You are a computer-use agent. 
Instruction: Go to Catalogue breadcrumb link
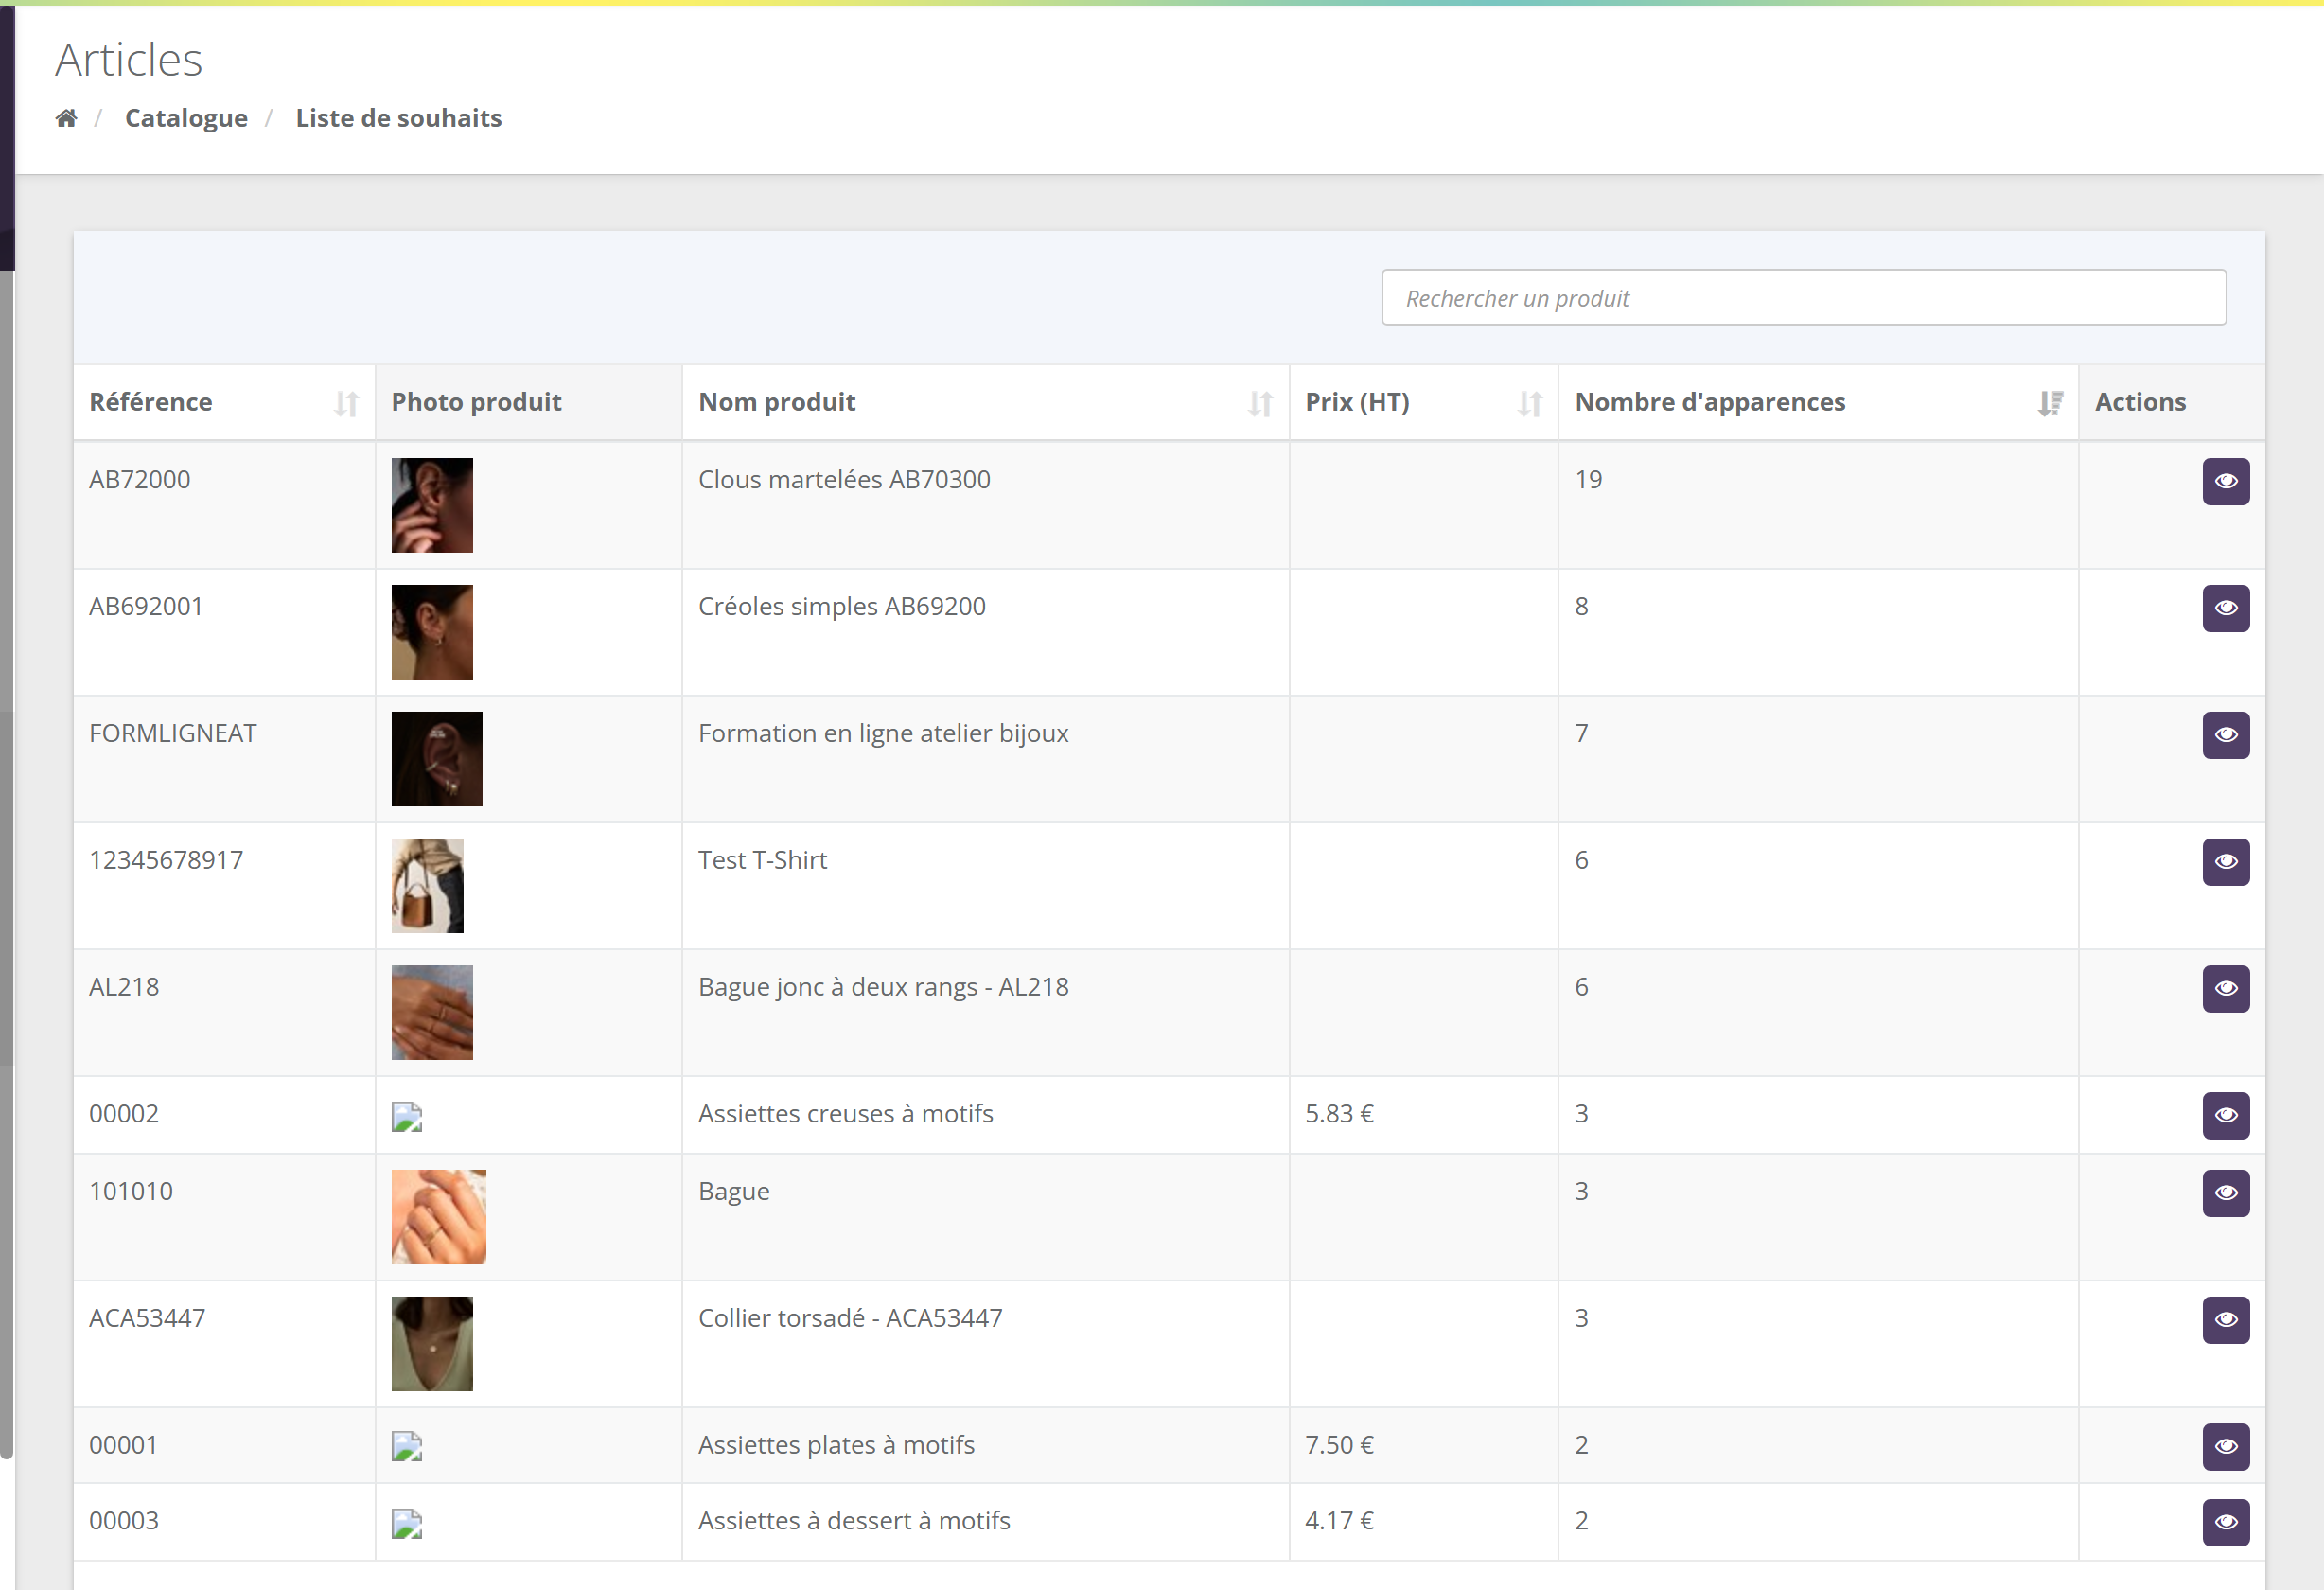pos(186,118)
